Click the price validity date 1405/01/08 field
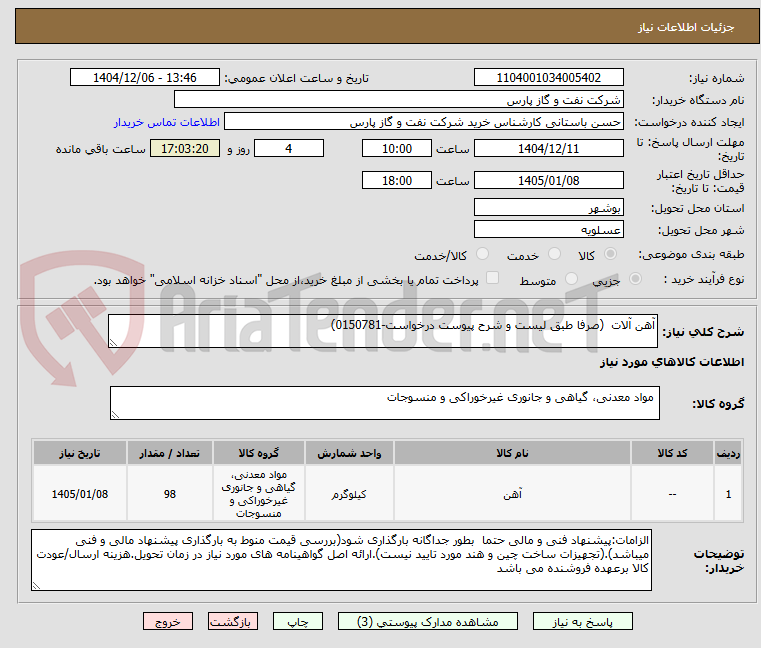Viewport: 761px width, 648px height. pyautogui.click(x=548, y=181)
